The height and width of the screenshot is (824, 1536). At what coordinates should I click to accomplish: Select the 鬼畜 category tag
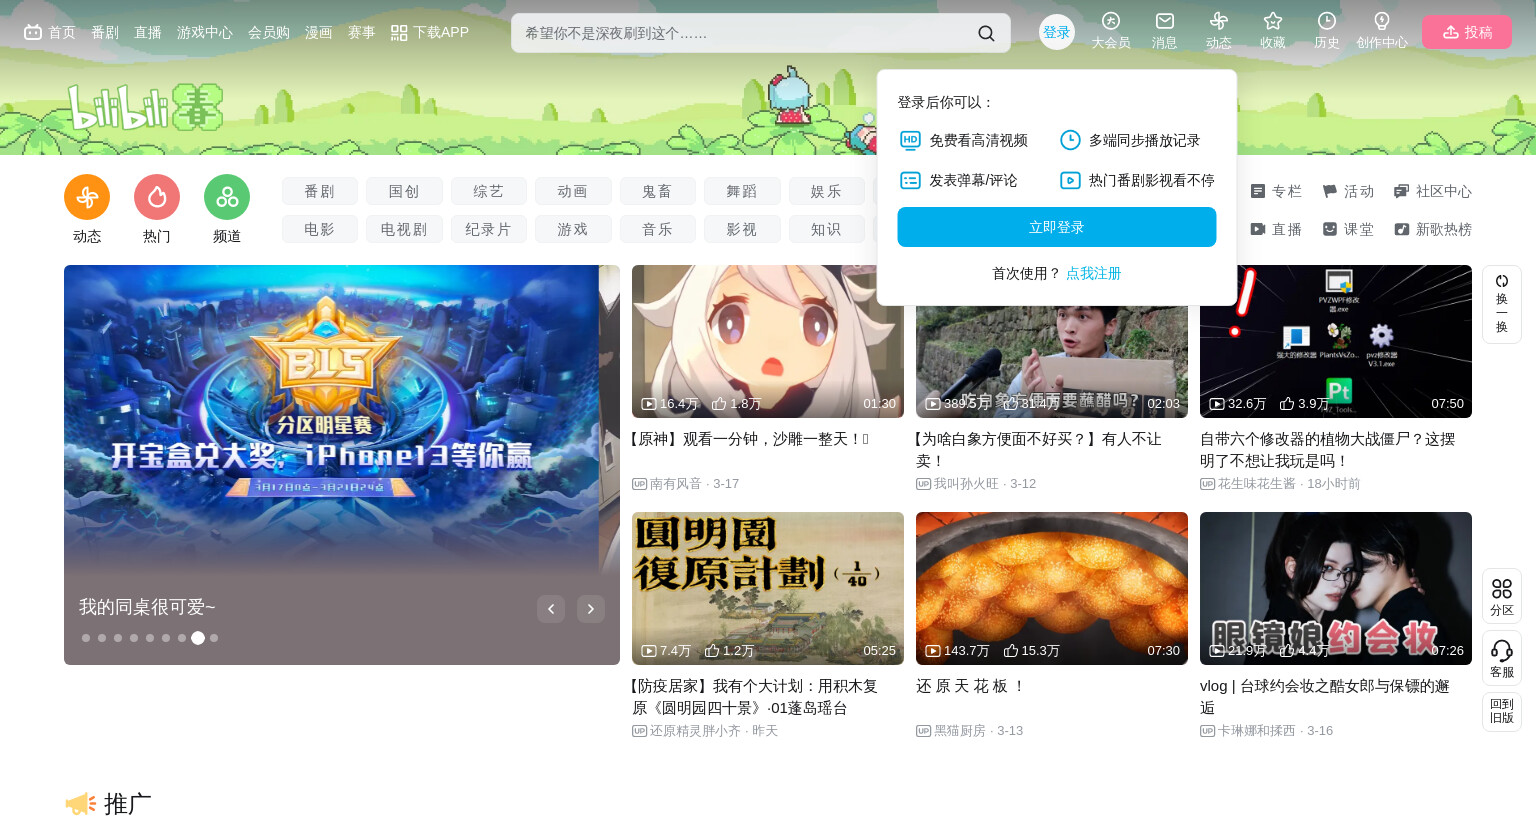658,191
